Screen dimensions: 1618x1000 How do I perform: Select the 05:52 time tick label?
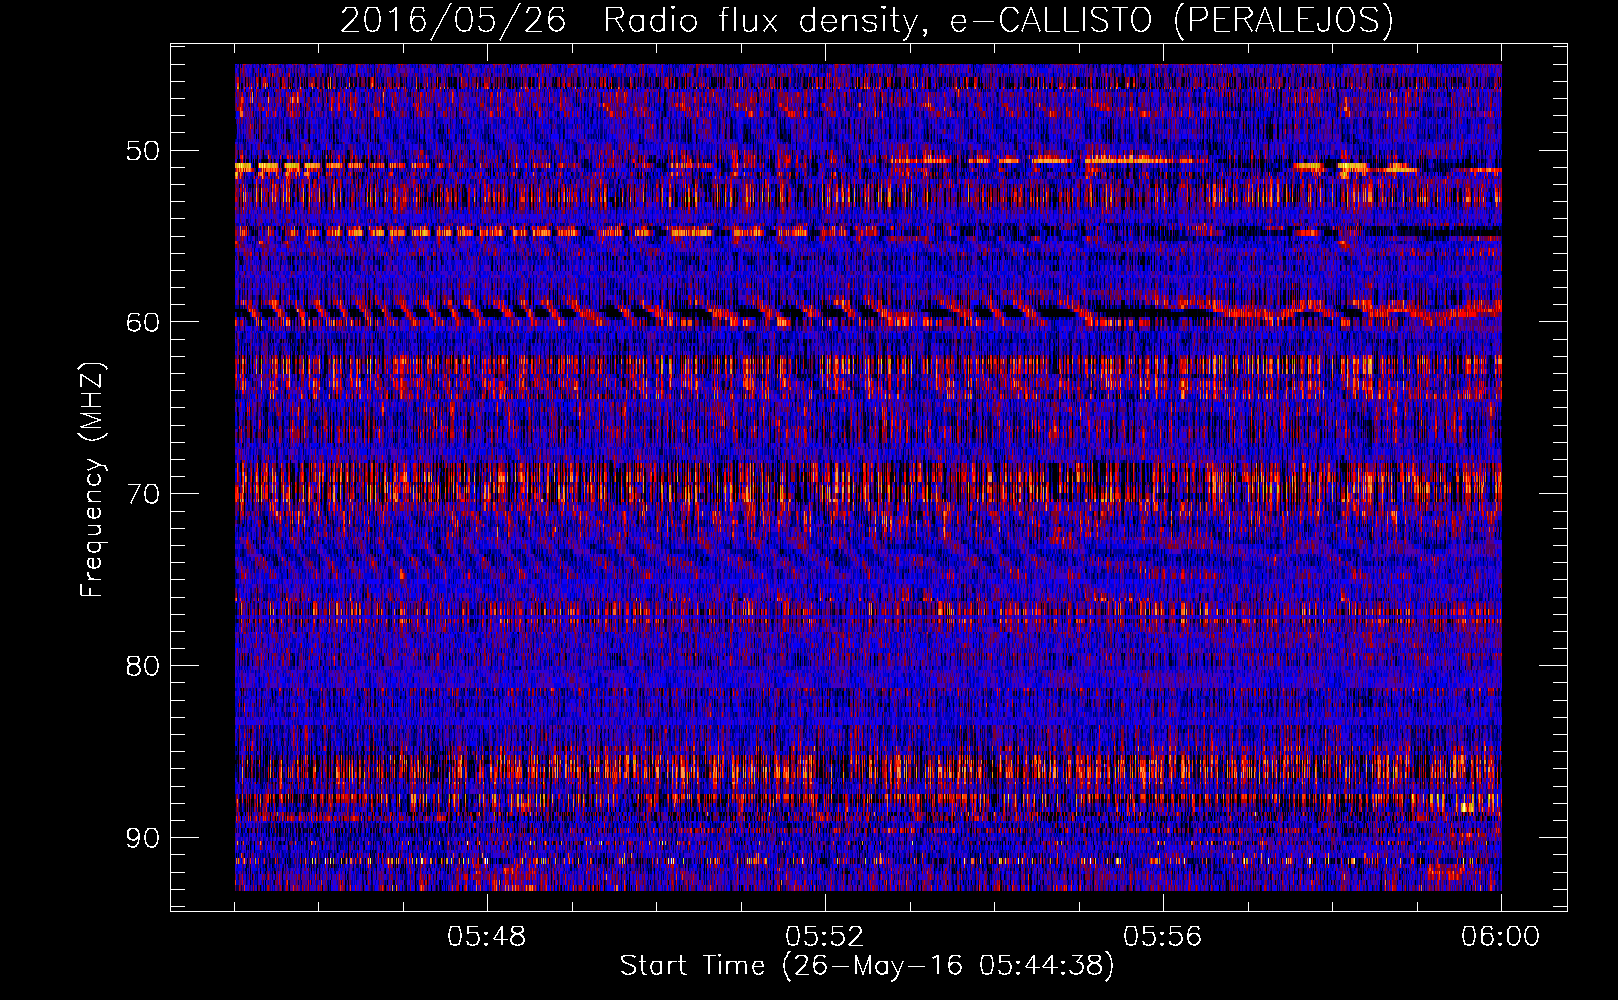coord(825,937)
